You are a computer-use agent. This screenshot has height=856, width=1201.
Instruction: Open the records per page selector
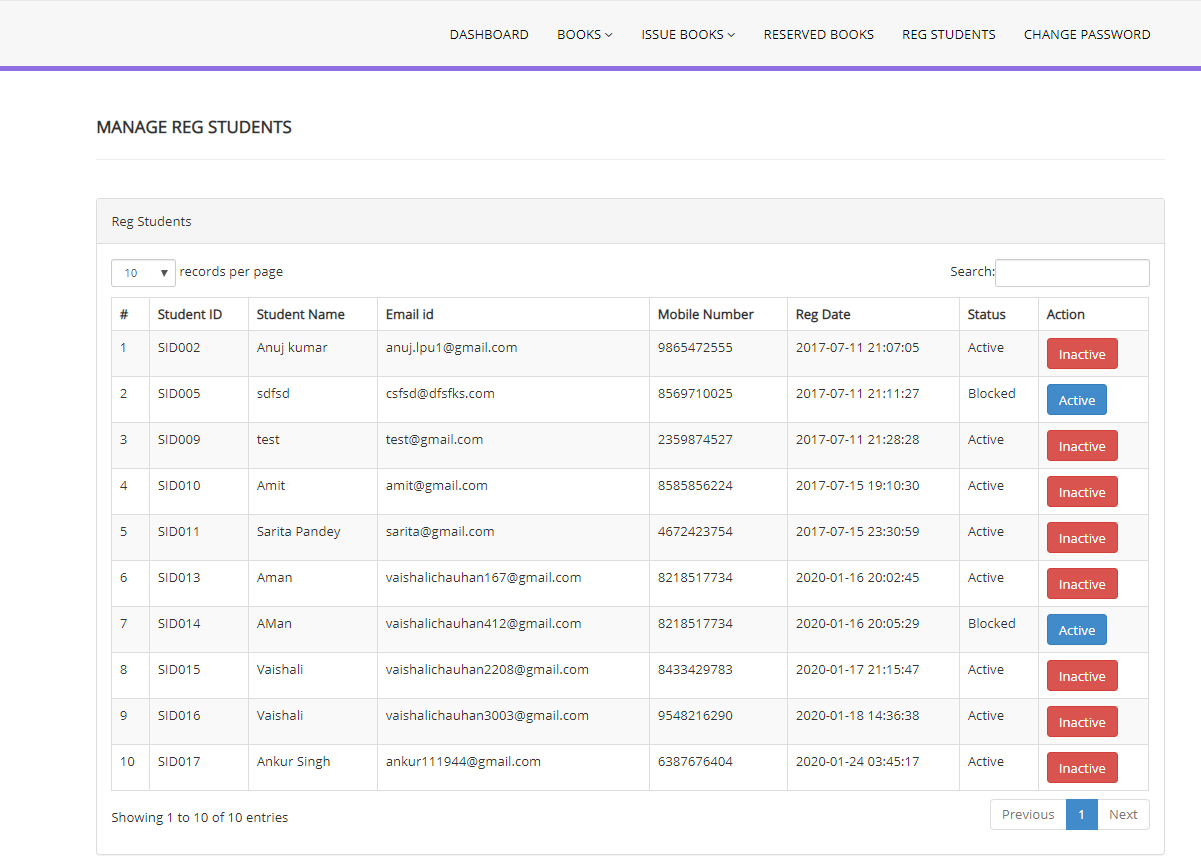(142, 272)
